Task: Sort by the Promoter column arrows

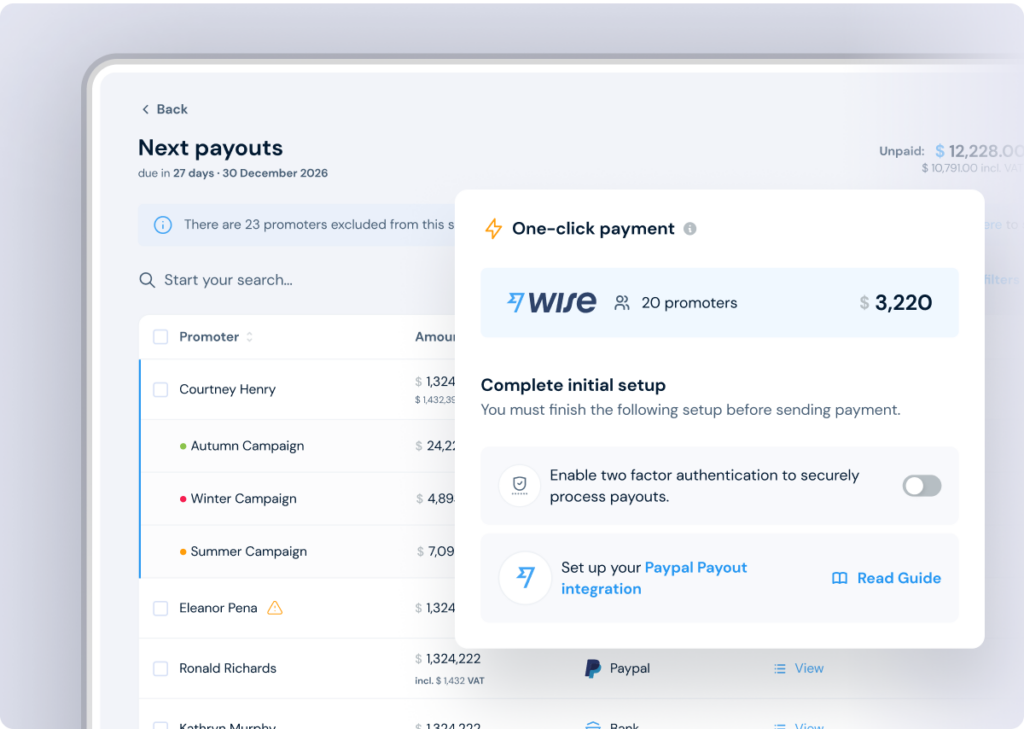Action: coord(249,337)
